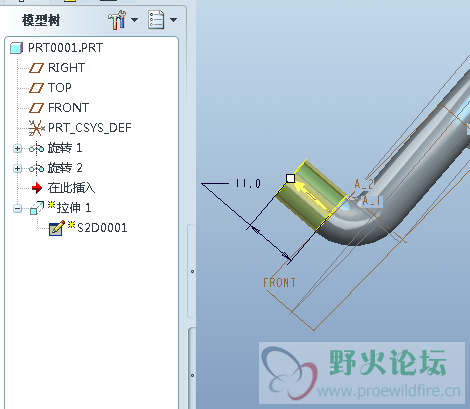Click the white extrude depth drag handle
Screen dimensions: 470x409
click(290, 178)
